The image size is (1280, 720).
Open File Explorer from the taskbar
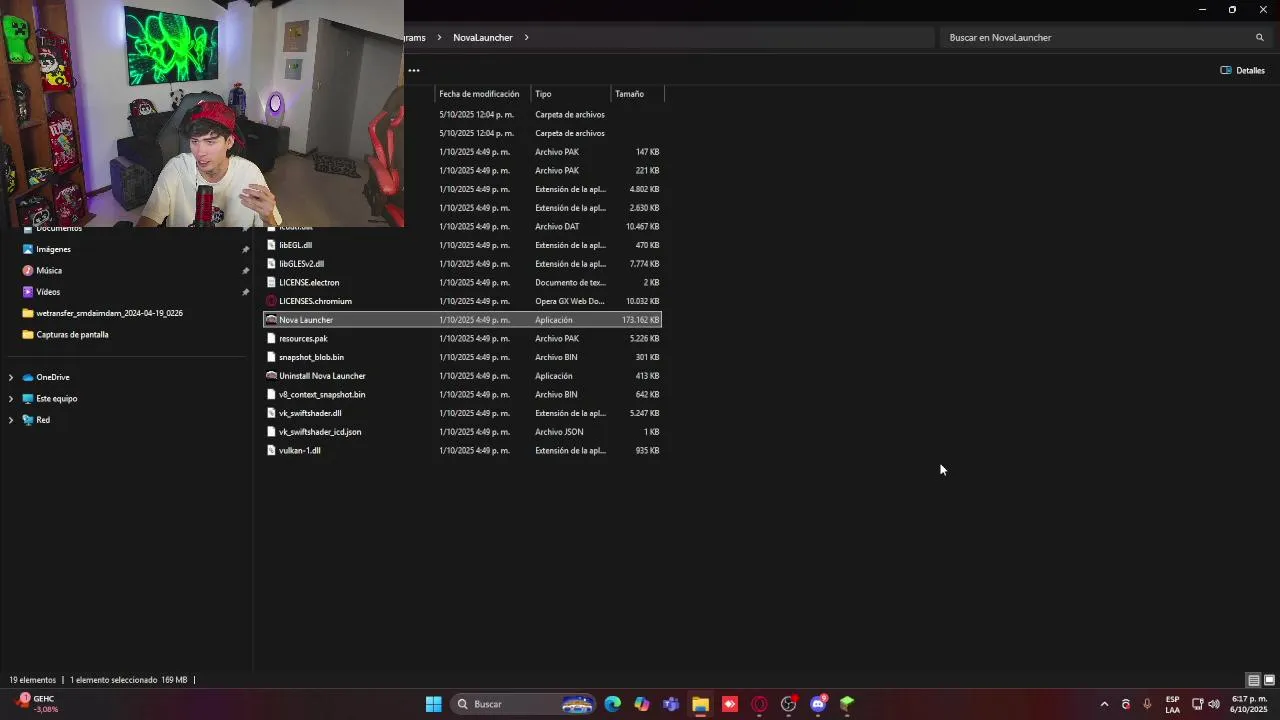(700, 704)
